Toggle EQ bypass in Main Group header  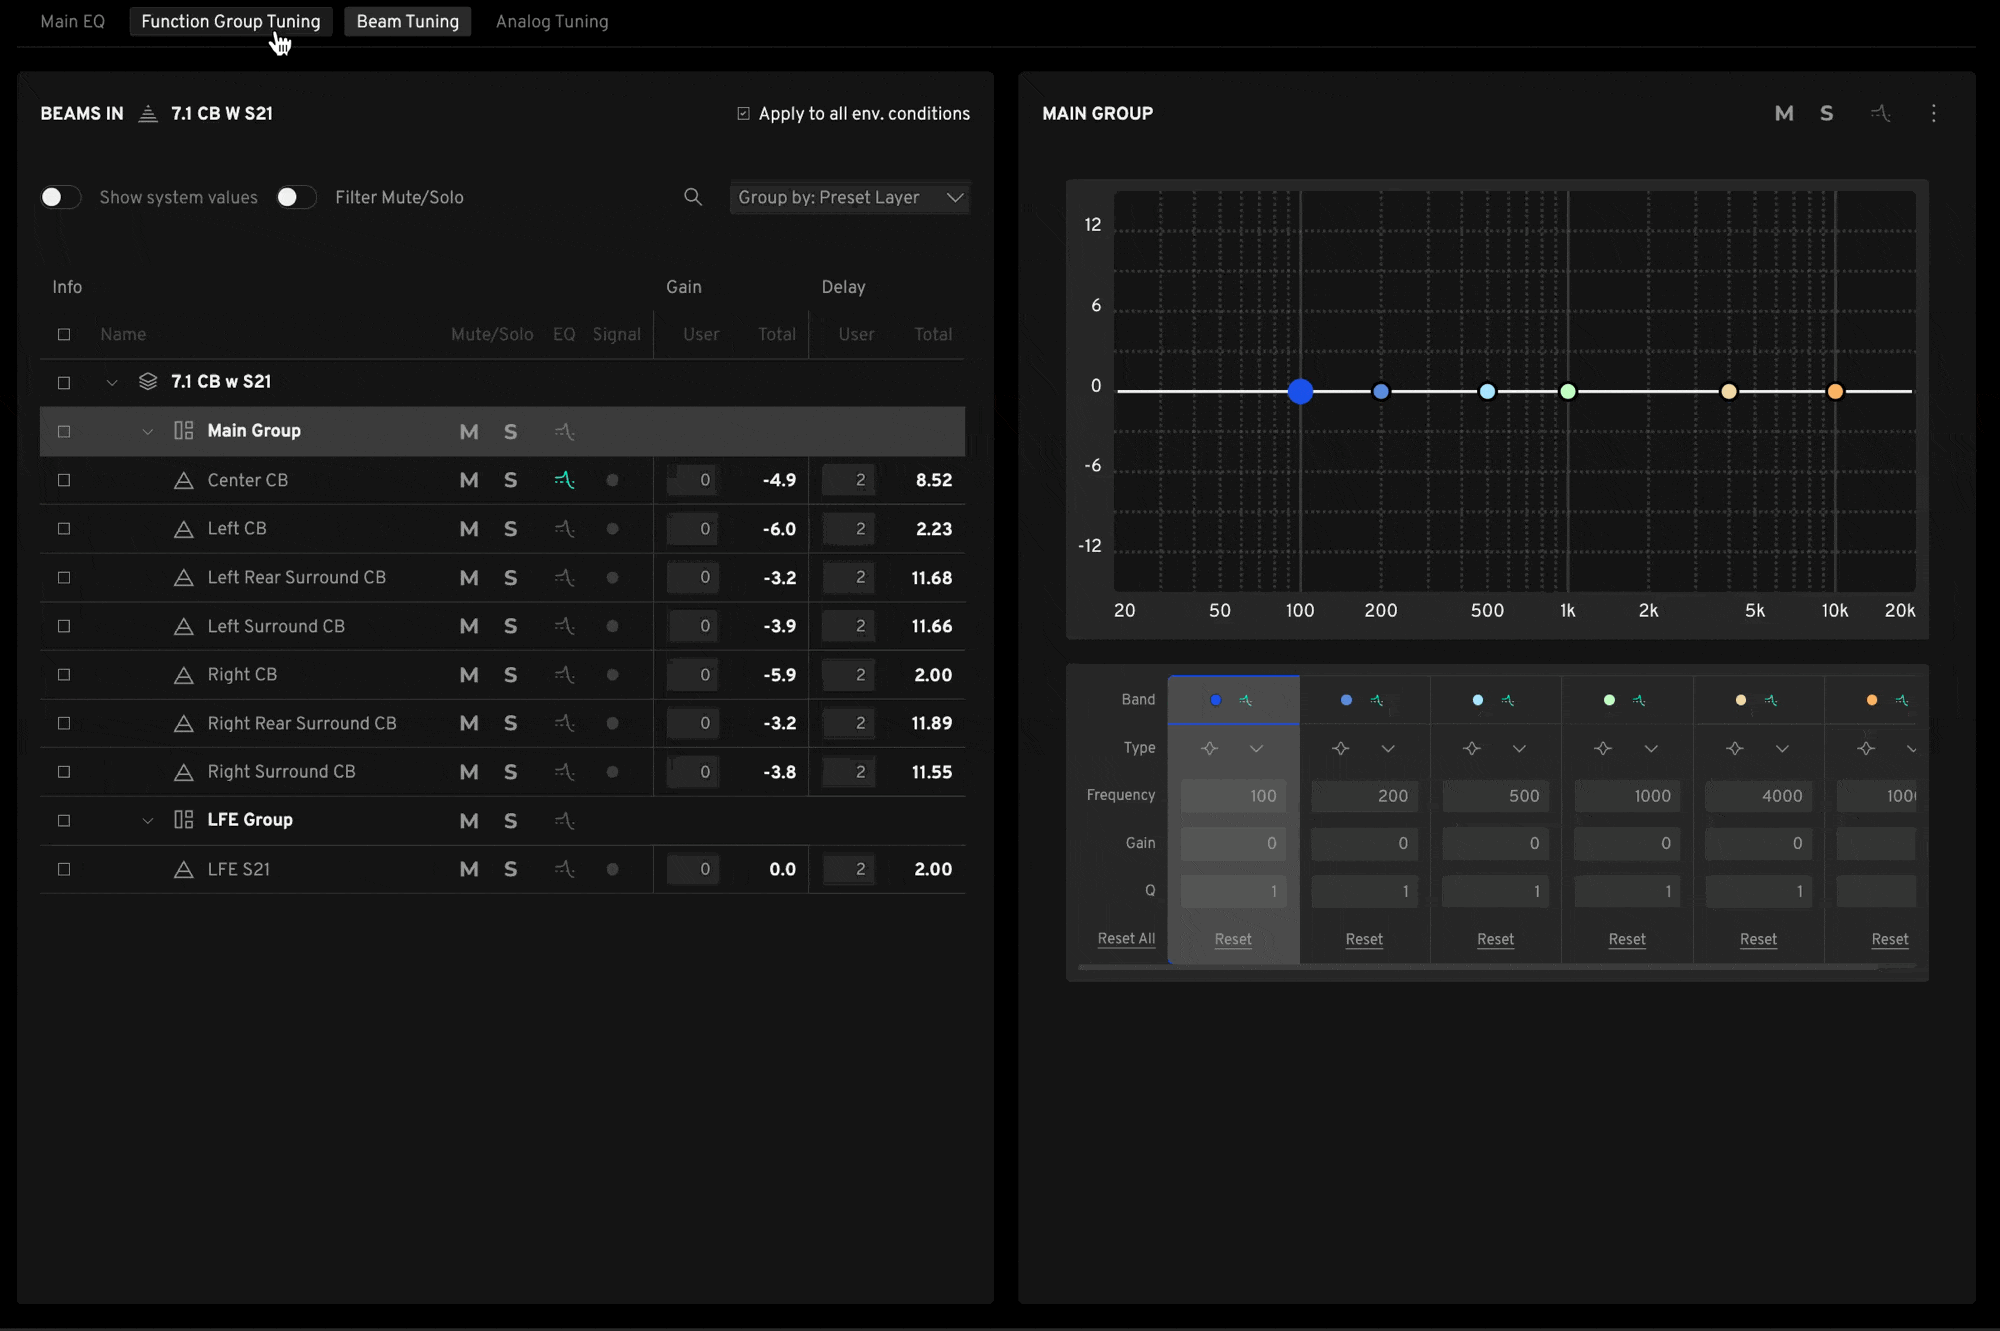(x=1880, y=114)
